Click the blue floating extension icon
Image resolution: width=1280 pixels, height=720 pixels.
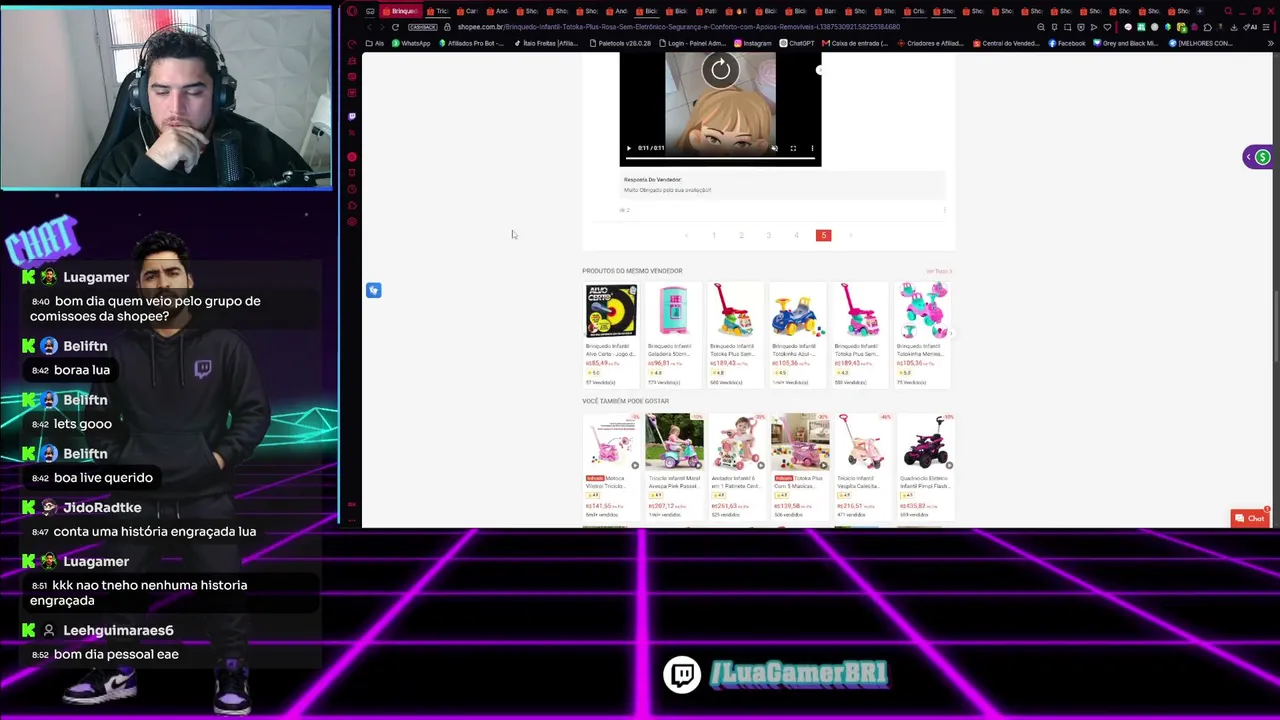[x=374, y=290]
